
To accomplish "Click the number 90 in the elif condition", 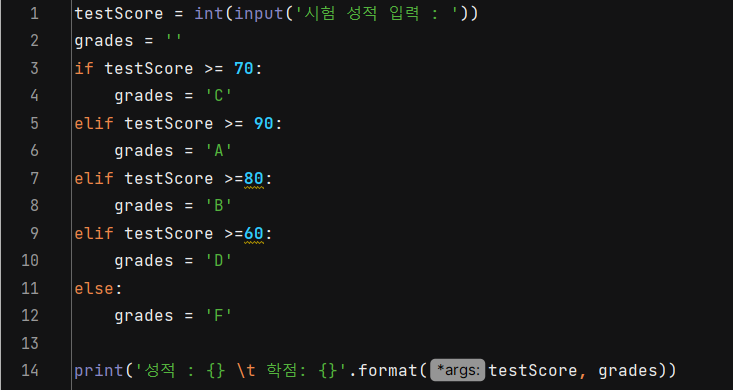I will [x=264, y=124].
